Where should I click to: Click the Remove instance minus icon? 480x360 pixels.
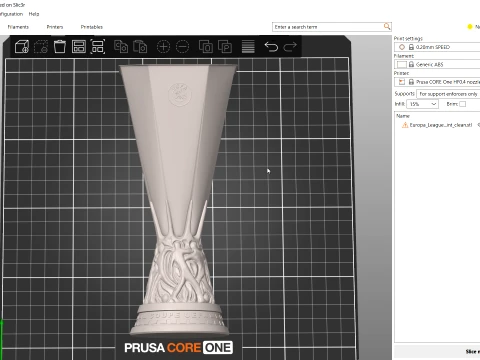(182, 47)
